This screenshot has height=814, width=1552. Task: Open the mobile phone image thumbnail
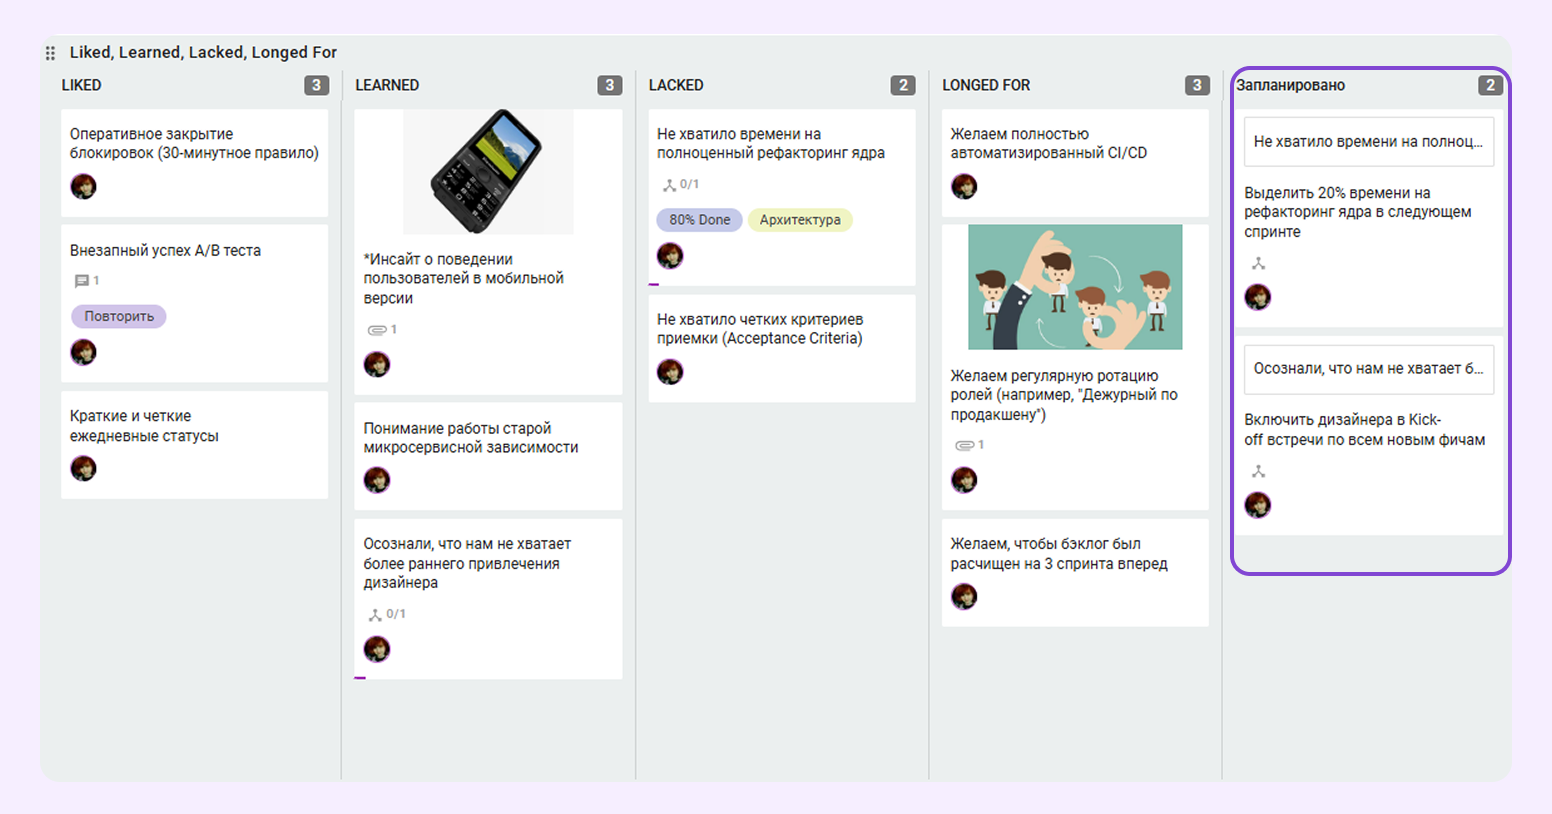[x=488, y=172]
